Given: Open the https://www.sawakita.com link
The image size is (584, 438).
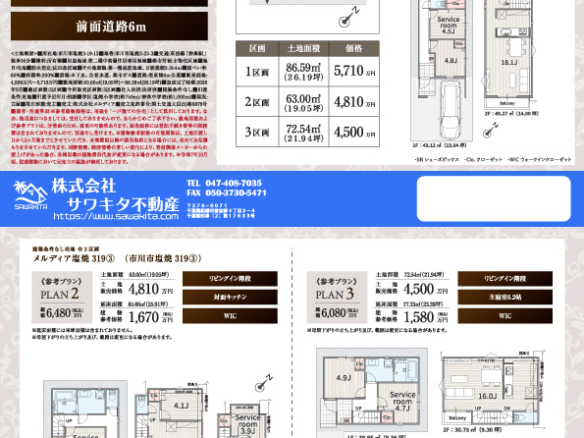Looking at the screenshot, I should tap(116, 216).
